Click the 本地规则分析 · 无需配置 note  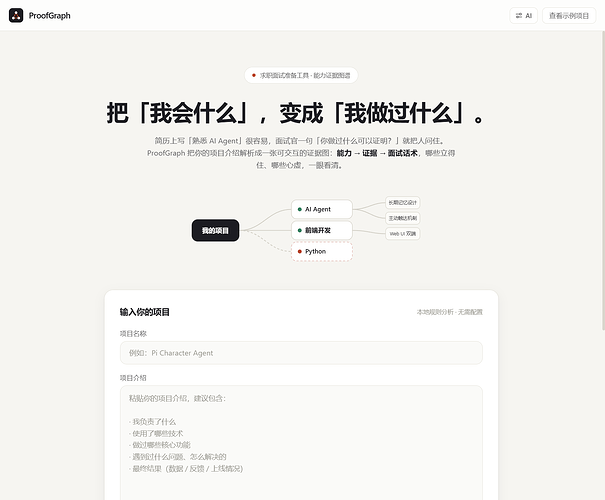(x=450, y=312)
